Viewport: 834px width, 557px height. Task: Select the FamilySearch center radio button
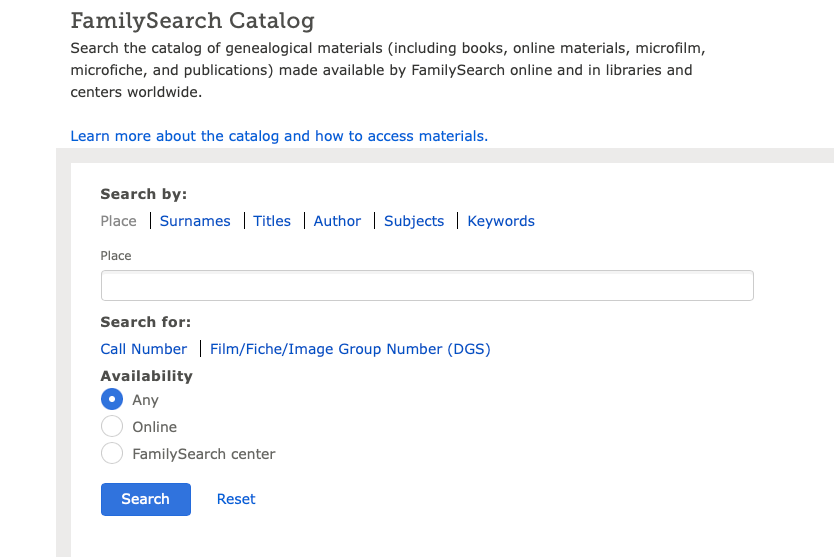pyautogui.click(x=114, y=454)
